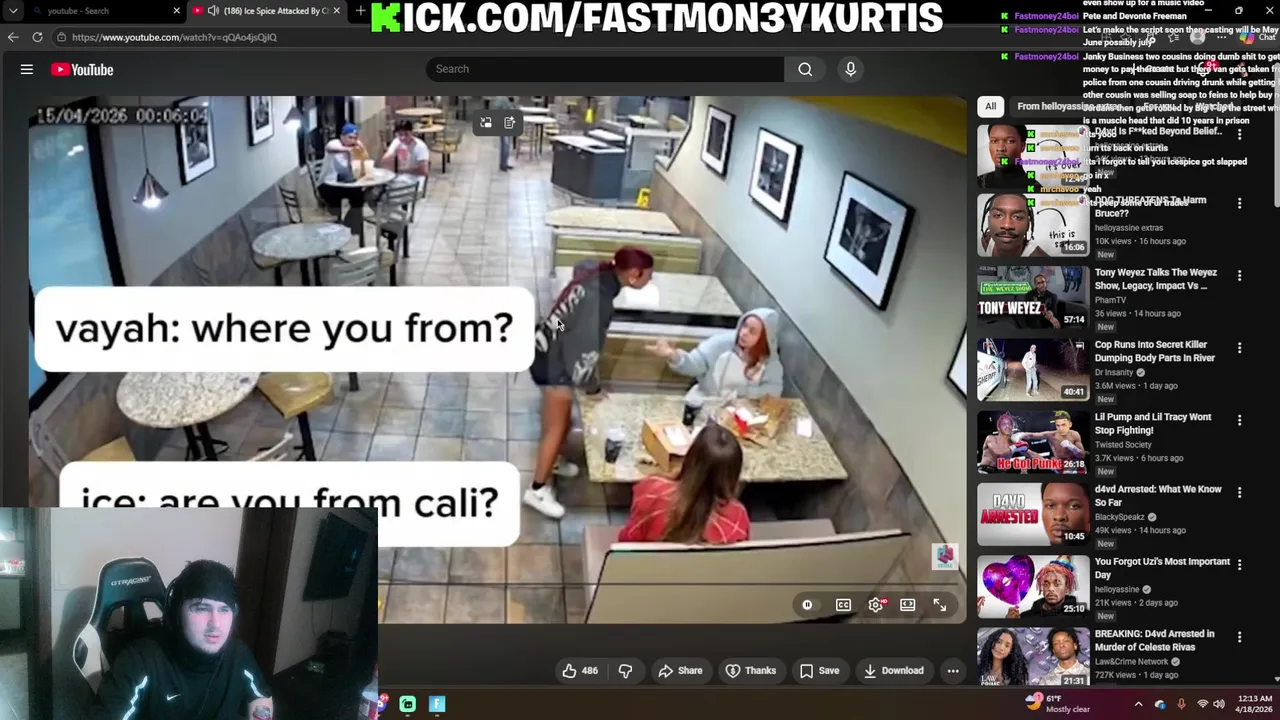Close the Ice Spice Attacked video tab
This screenshot has width=1280, height=720.
tap(336, 11)
